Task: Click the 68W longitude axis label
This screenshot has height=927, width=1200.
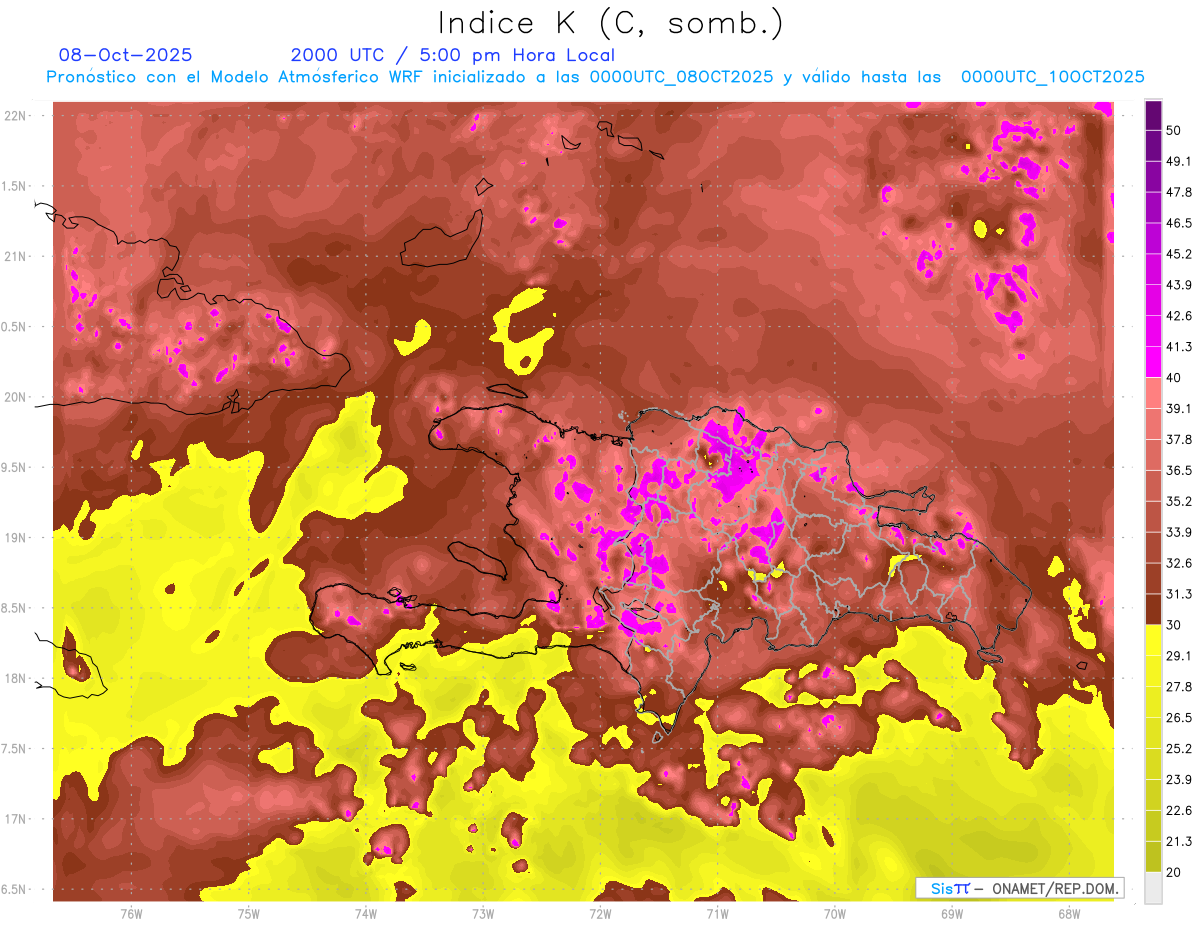Action: click(1069, 913)
